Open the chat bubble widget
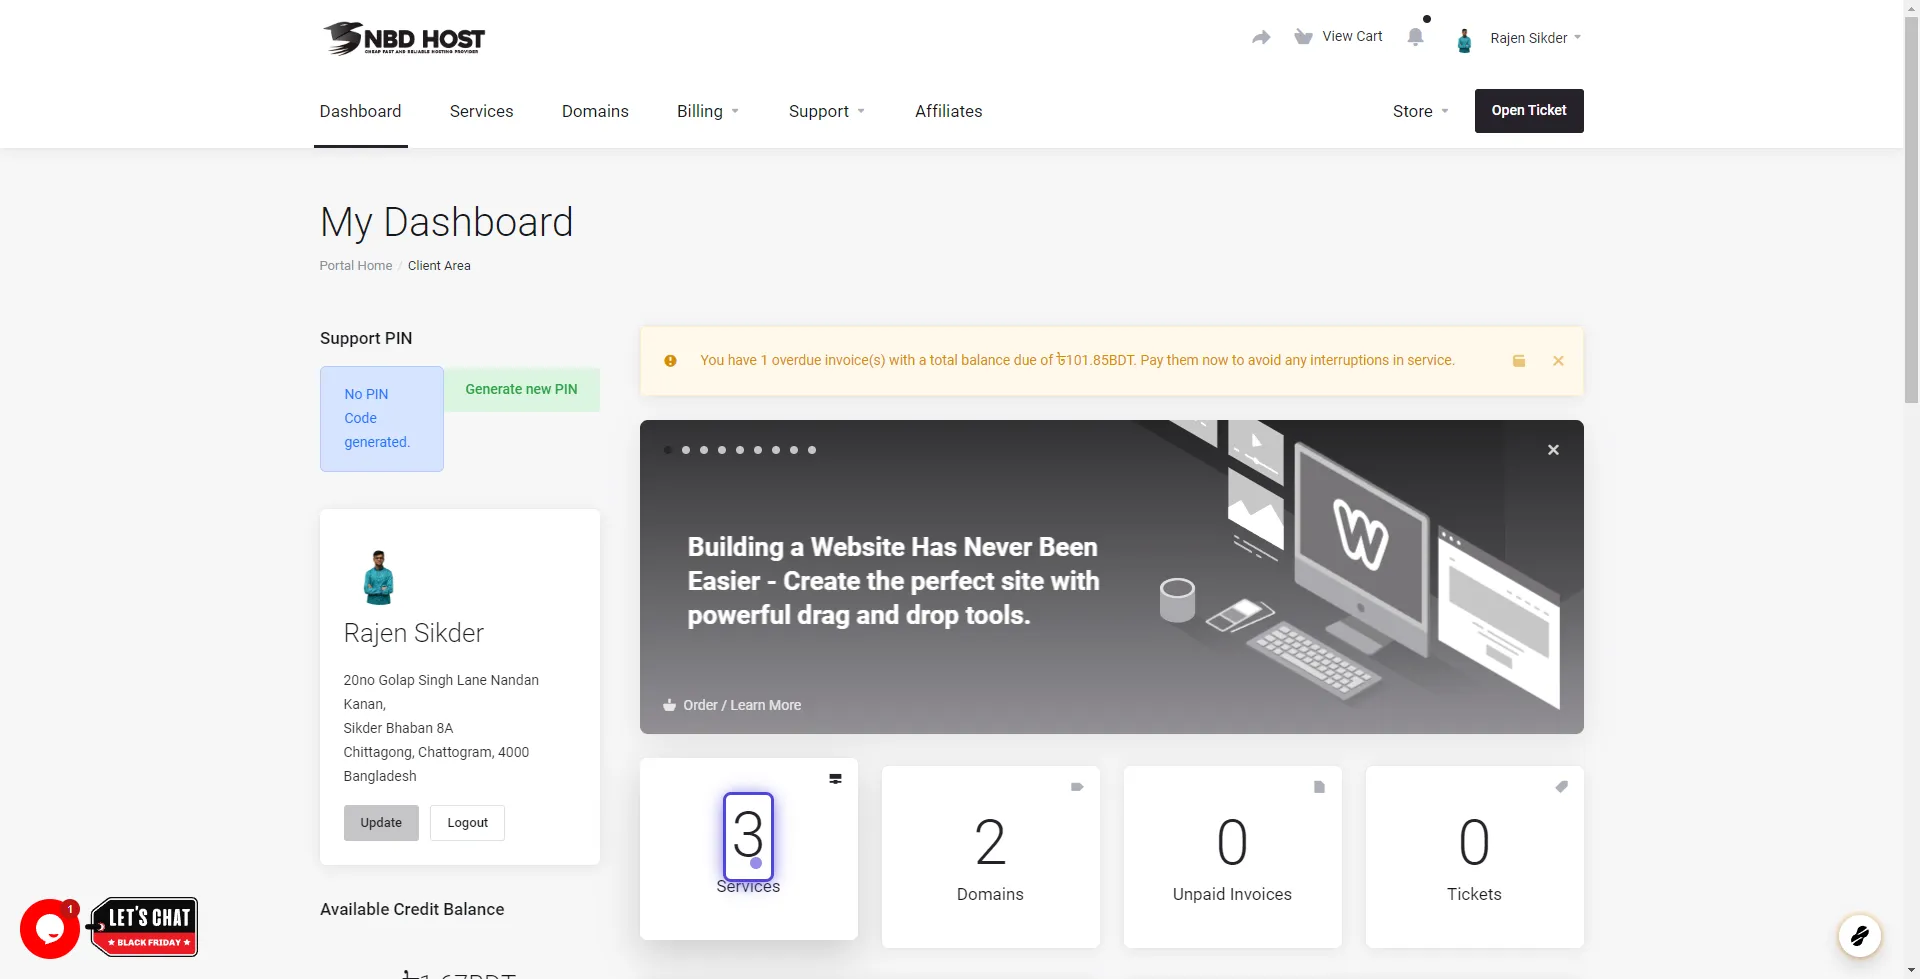Viewport: 1920px width, 979px height. click(48, 928)
